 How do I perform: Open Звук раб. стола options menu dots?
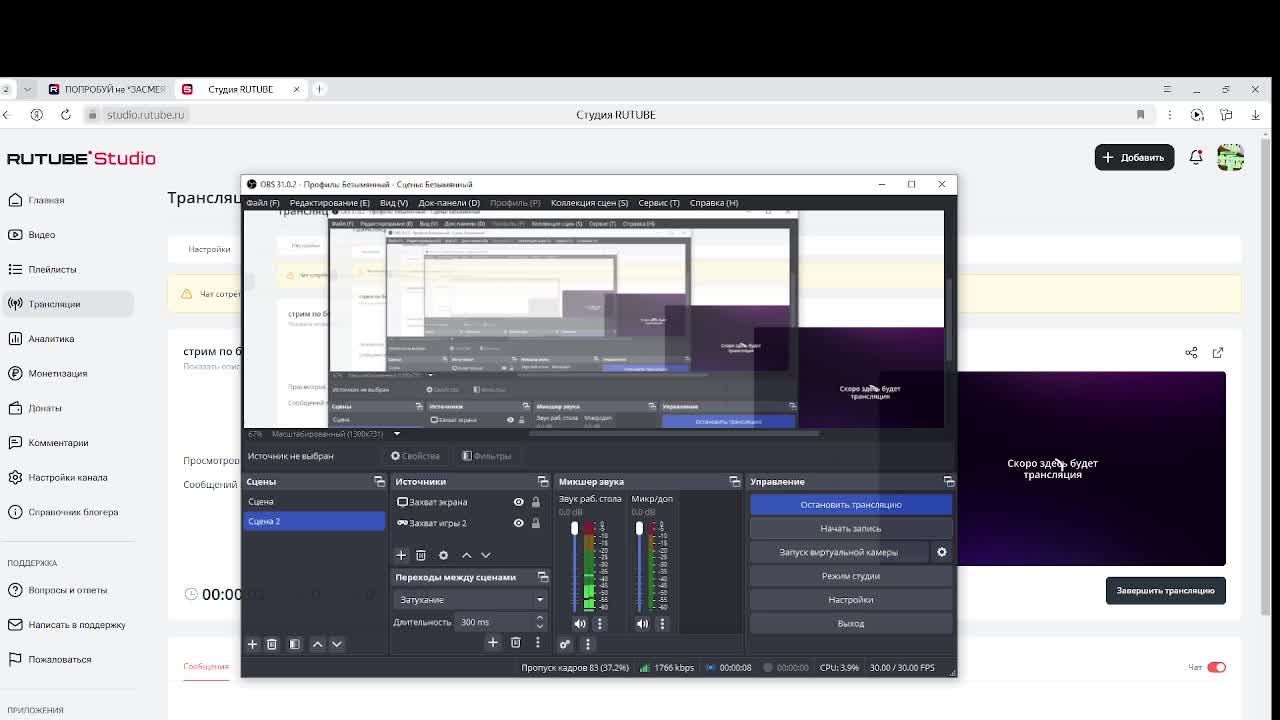600,624
